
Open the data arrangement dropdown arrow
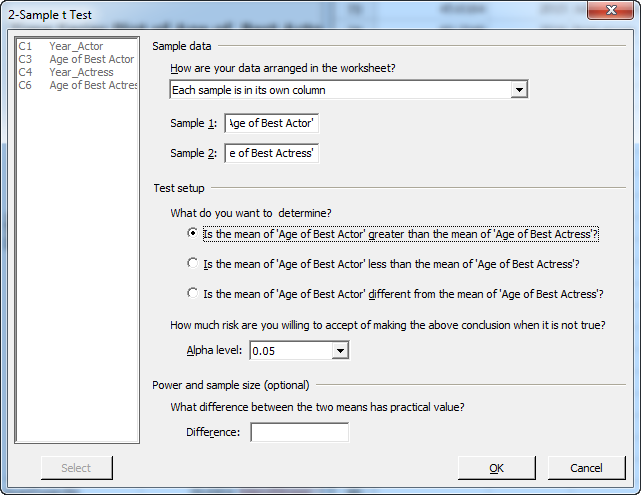(x=518, y=90)
